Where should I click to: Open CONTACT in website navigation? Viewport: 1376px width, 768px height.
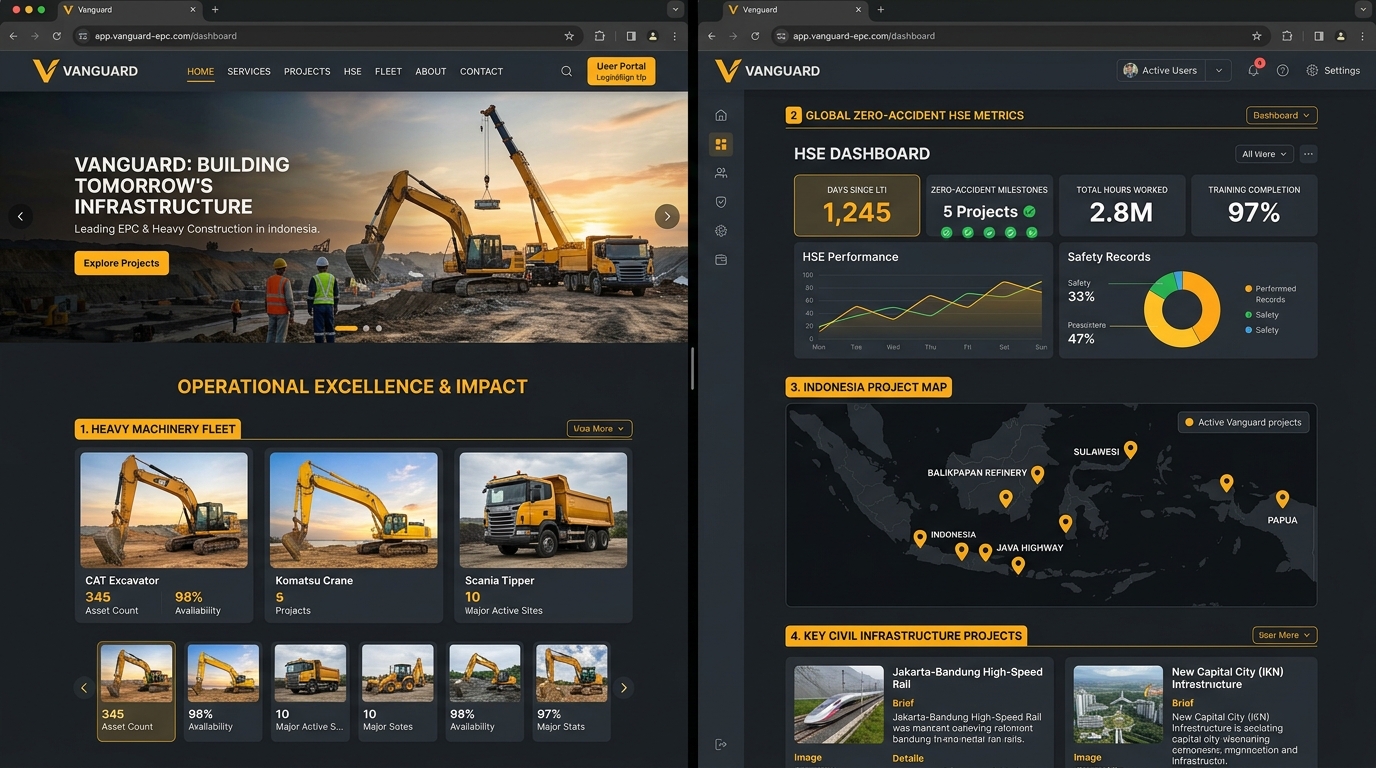tap(481, 71)
